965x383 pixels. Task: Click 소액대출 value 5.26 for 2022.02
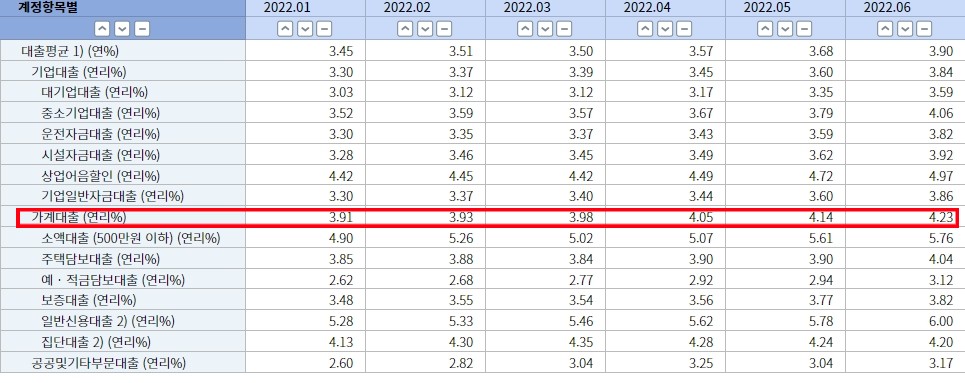pyautogui.click(x=462, y=238)
